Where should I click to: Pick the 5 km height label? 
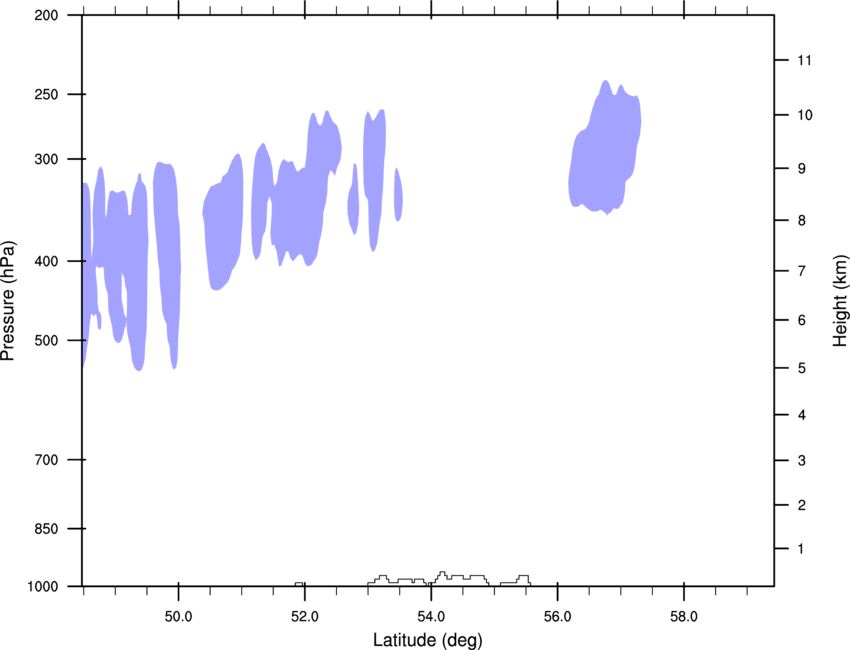802,368
